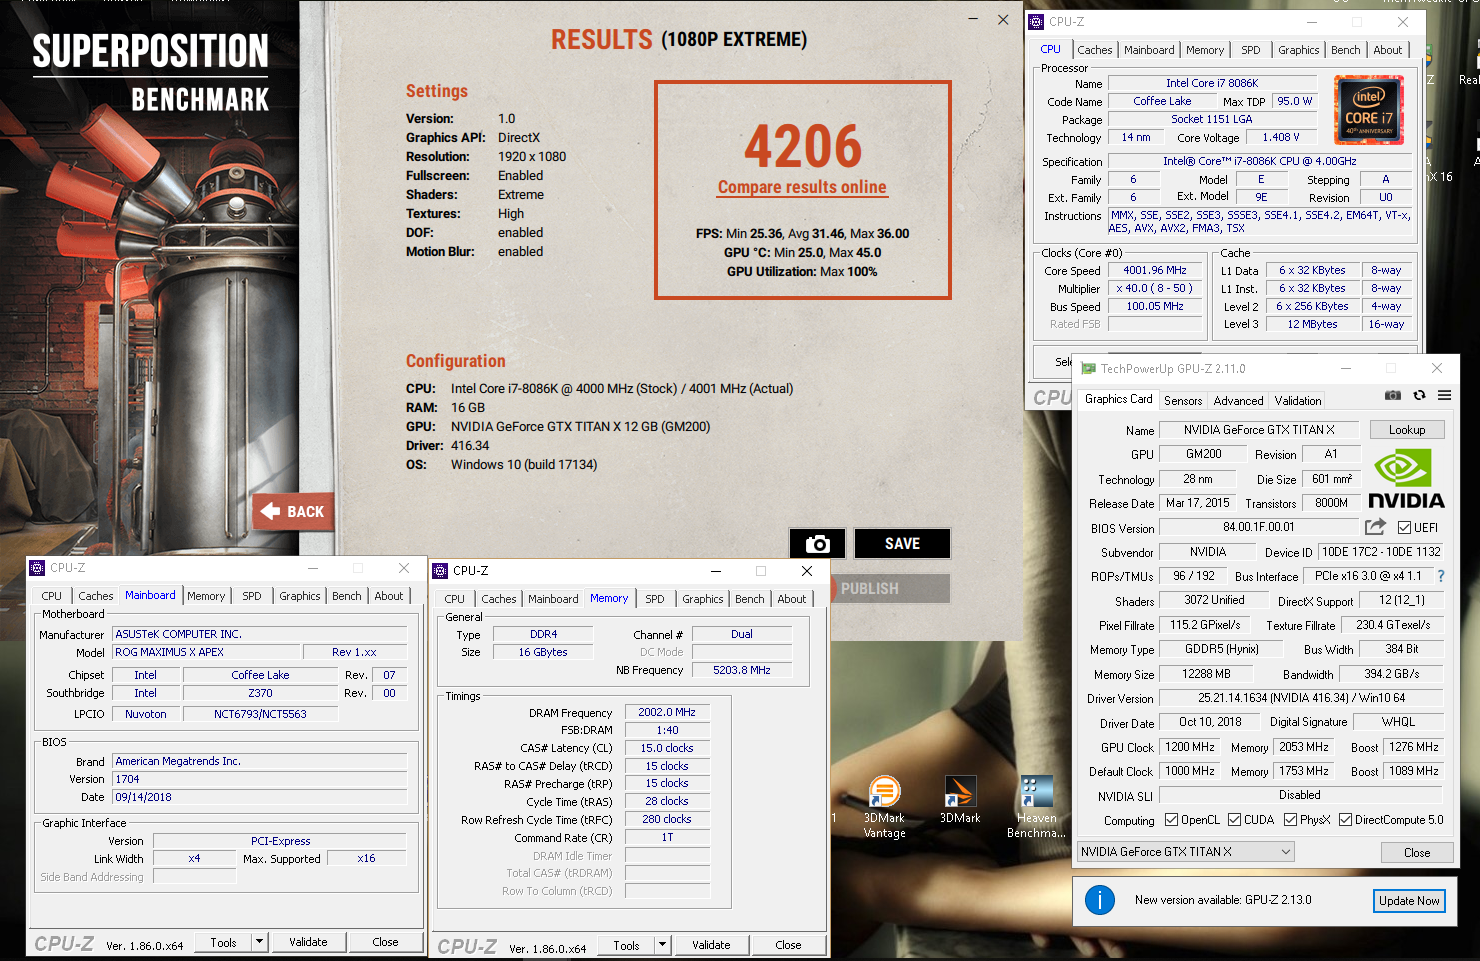The height and width of the screenshot is (961, 1480).
Task: Click Validate in CPU-Z Mainboard window
Action: 308,941
